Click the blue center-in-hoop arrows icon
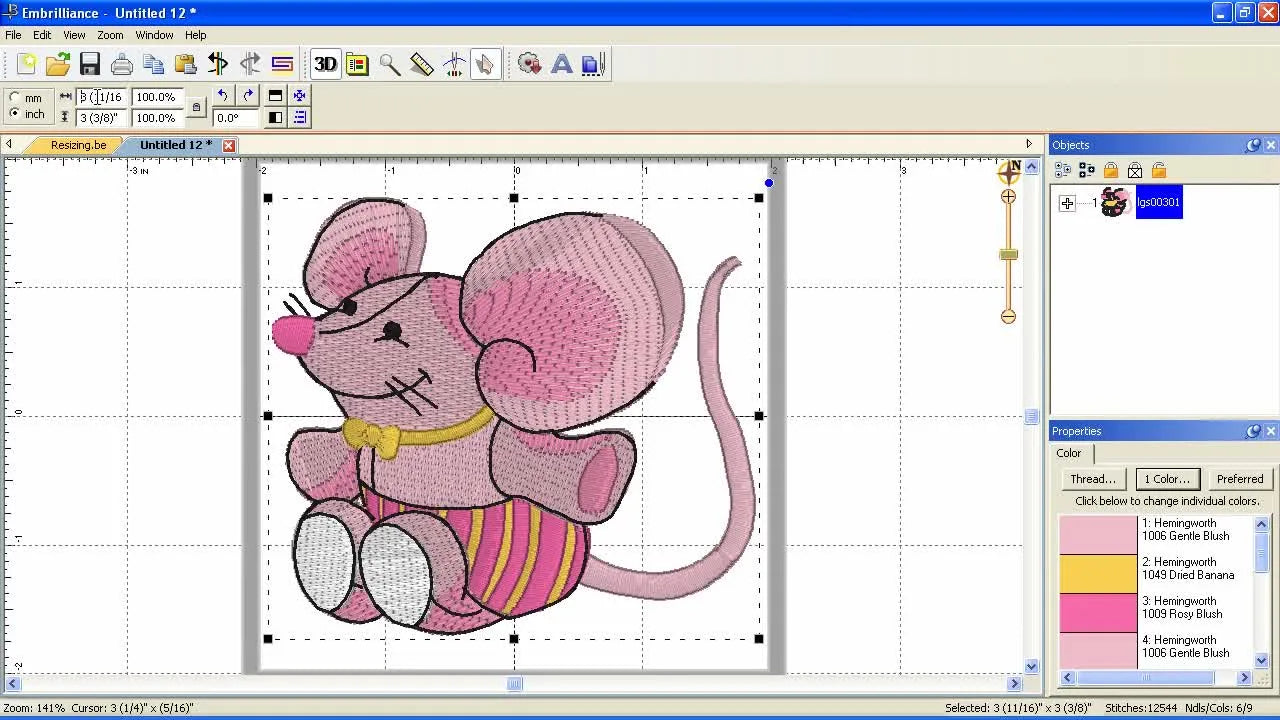This screenshot has height=720, width=1280. [299, 96]
